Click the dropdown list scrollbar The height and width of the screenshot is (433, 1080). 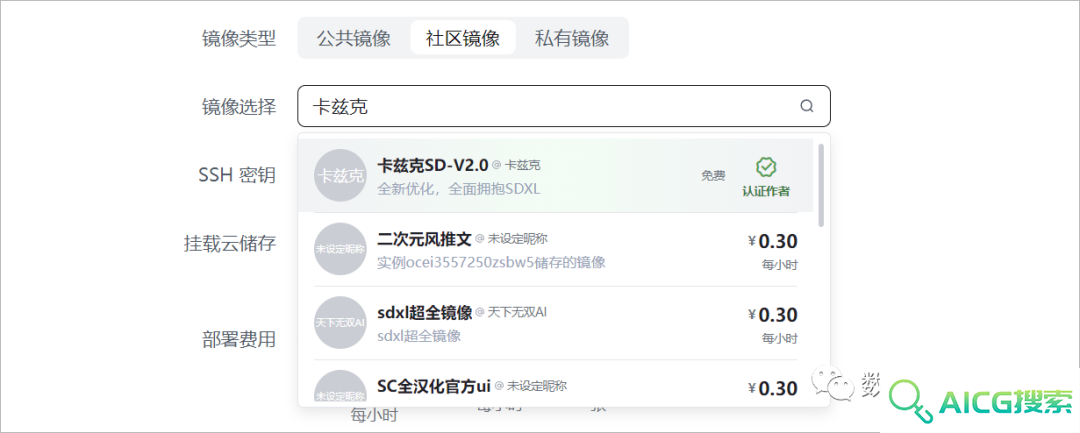(820, 184)
